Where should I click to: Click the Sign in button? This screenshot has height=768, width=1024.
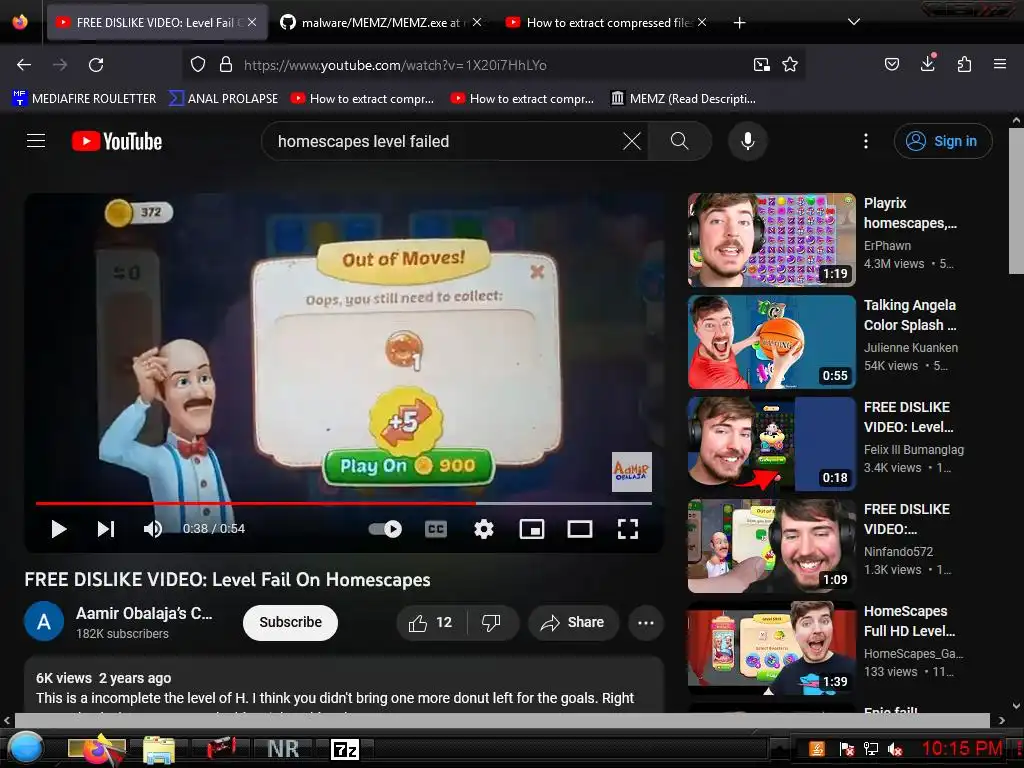942,141
